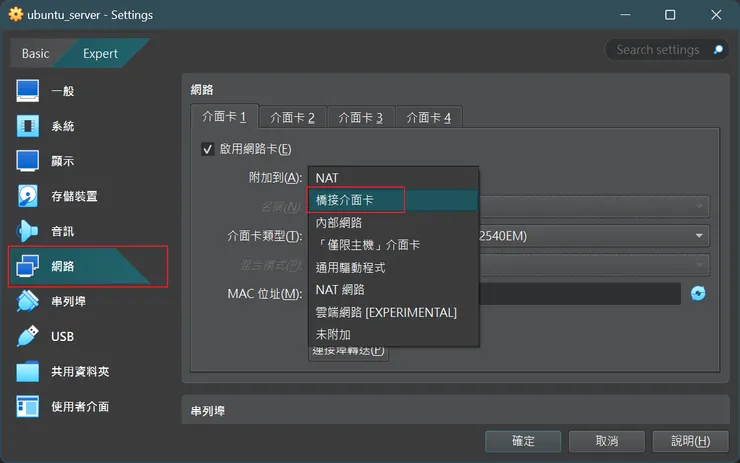Open the 音訊 (Audio) speaker icon
Viewport: 740px width, 463px height.
27,231
